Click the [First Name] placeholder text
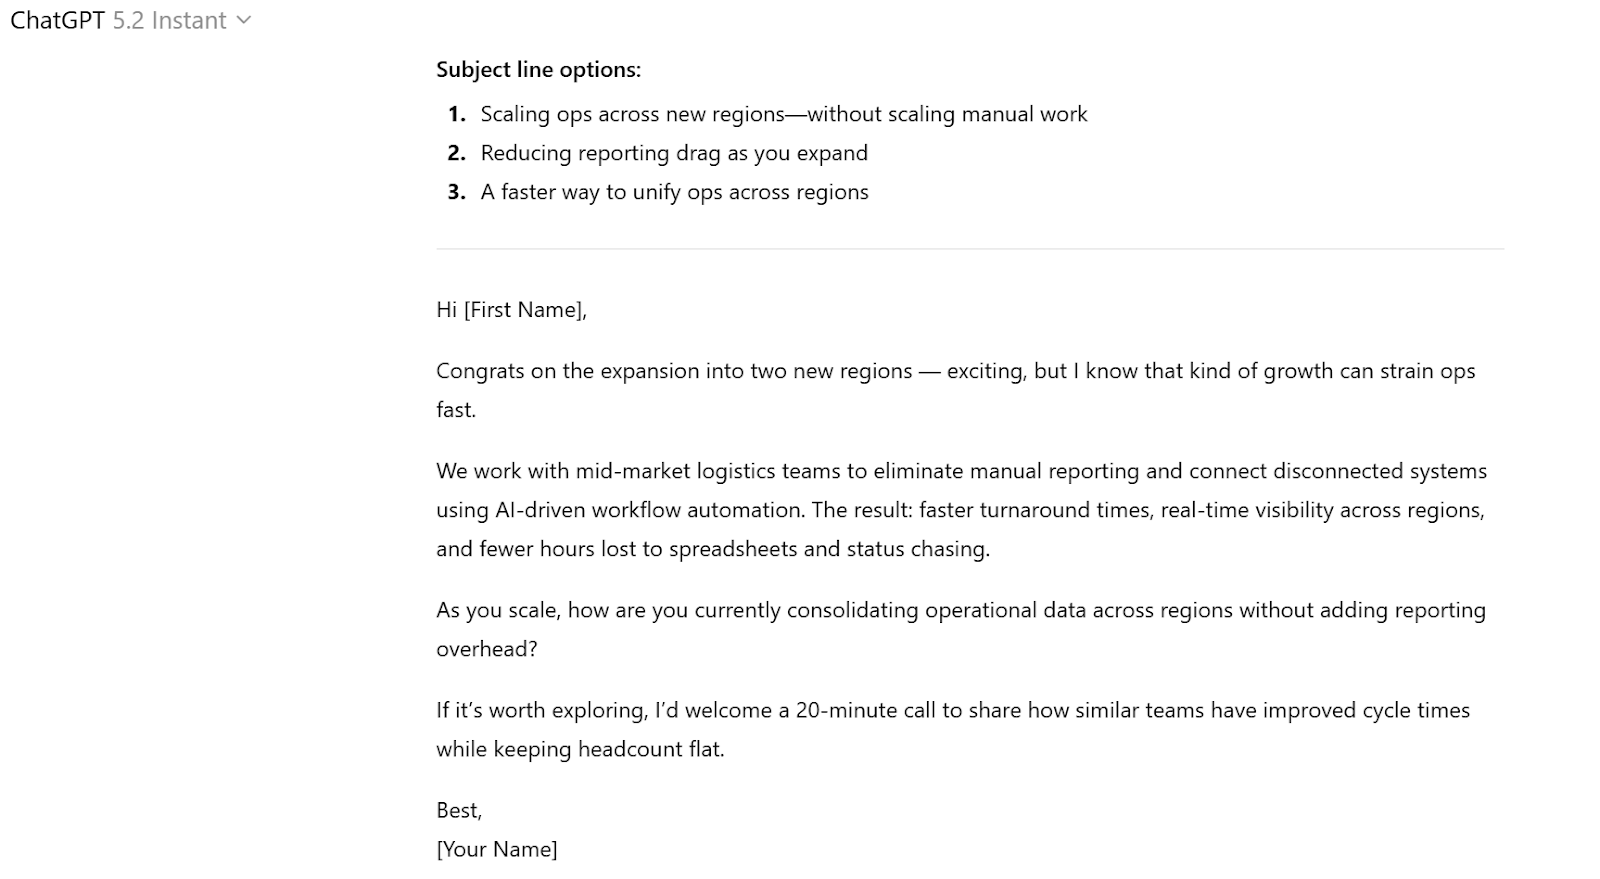Screen dimensions: 1600x879 click(x=526, y=310)
